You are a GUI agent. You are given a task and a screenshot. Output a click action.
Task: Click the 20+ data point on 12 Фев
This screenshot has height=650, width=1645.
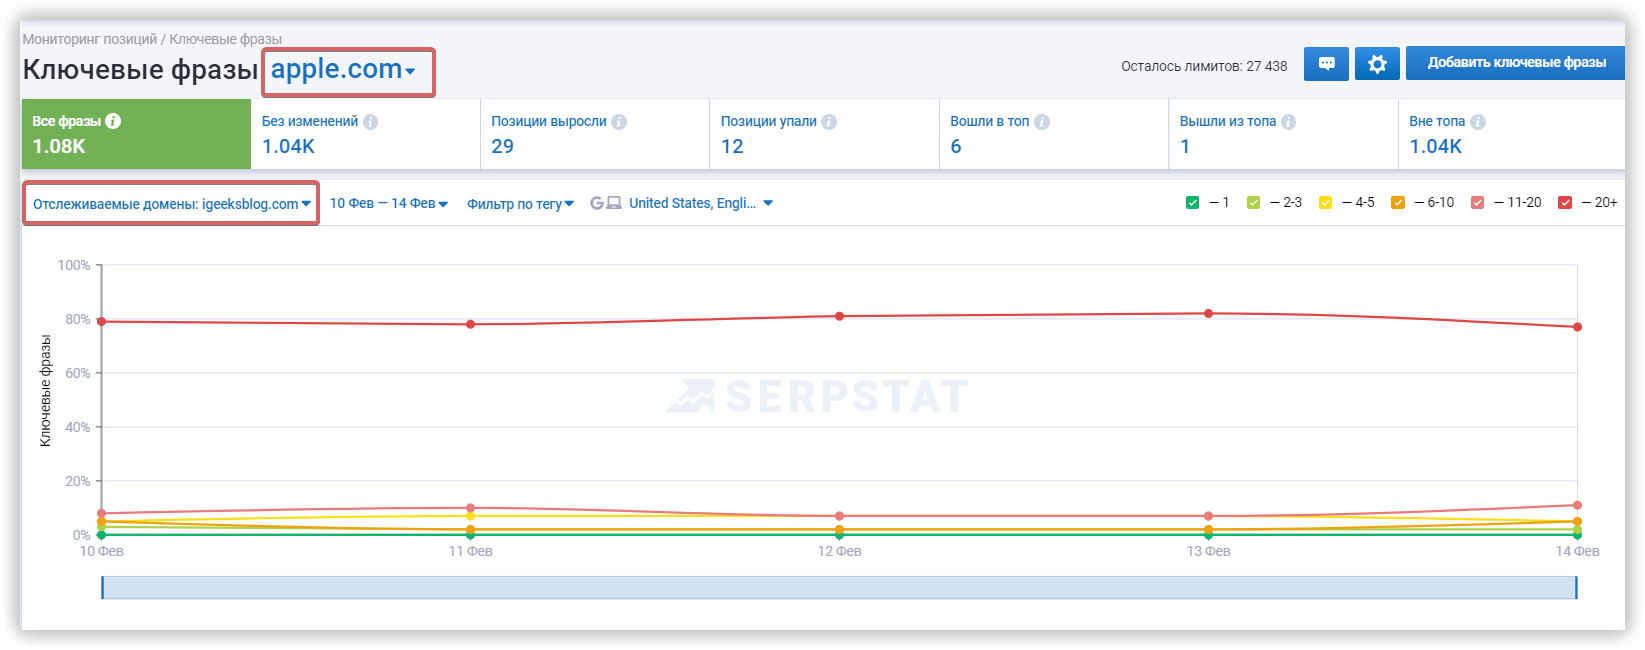839,316
